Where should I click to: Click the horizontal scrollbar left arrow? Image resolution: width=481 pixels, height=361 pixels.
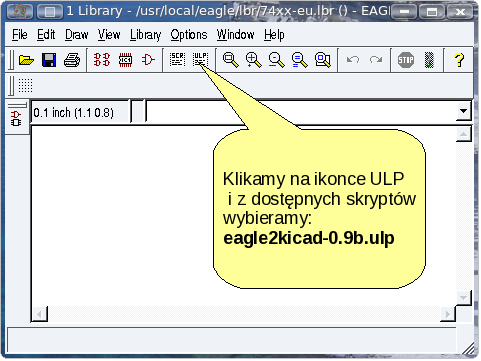40,314
